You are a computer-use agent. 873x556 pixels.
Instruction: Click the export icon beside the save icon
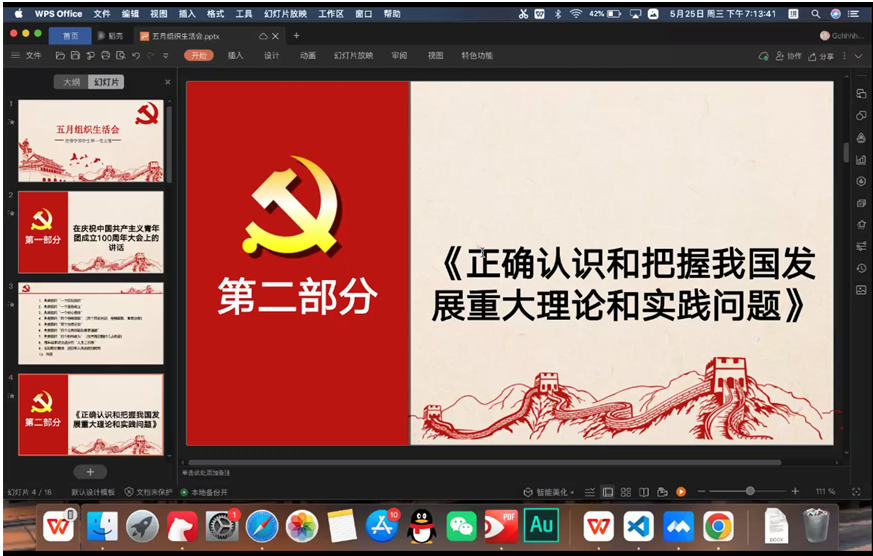point(90,56)
